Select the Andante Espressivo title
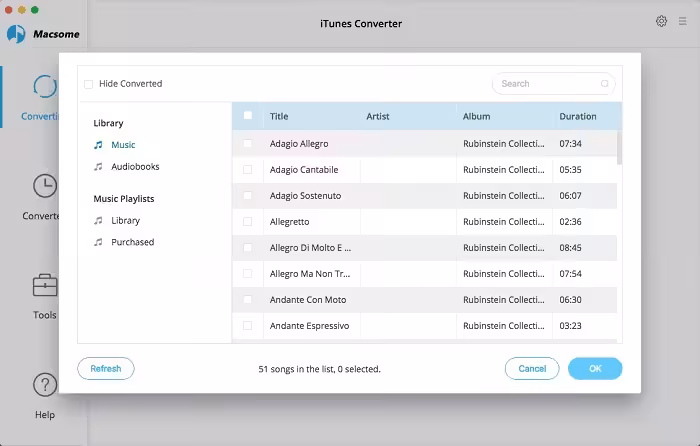700x446 pixels. point(309,326)
